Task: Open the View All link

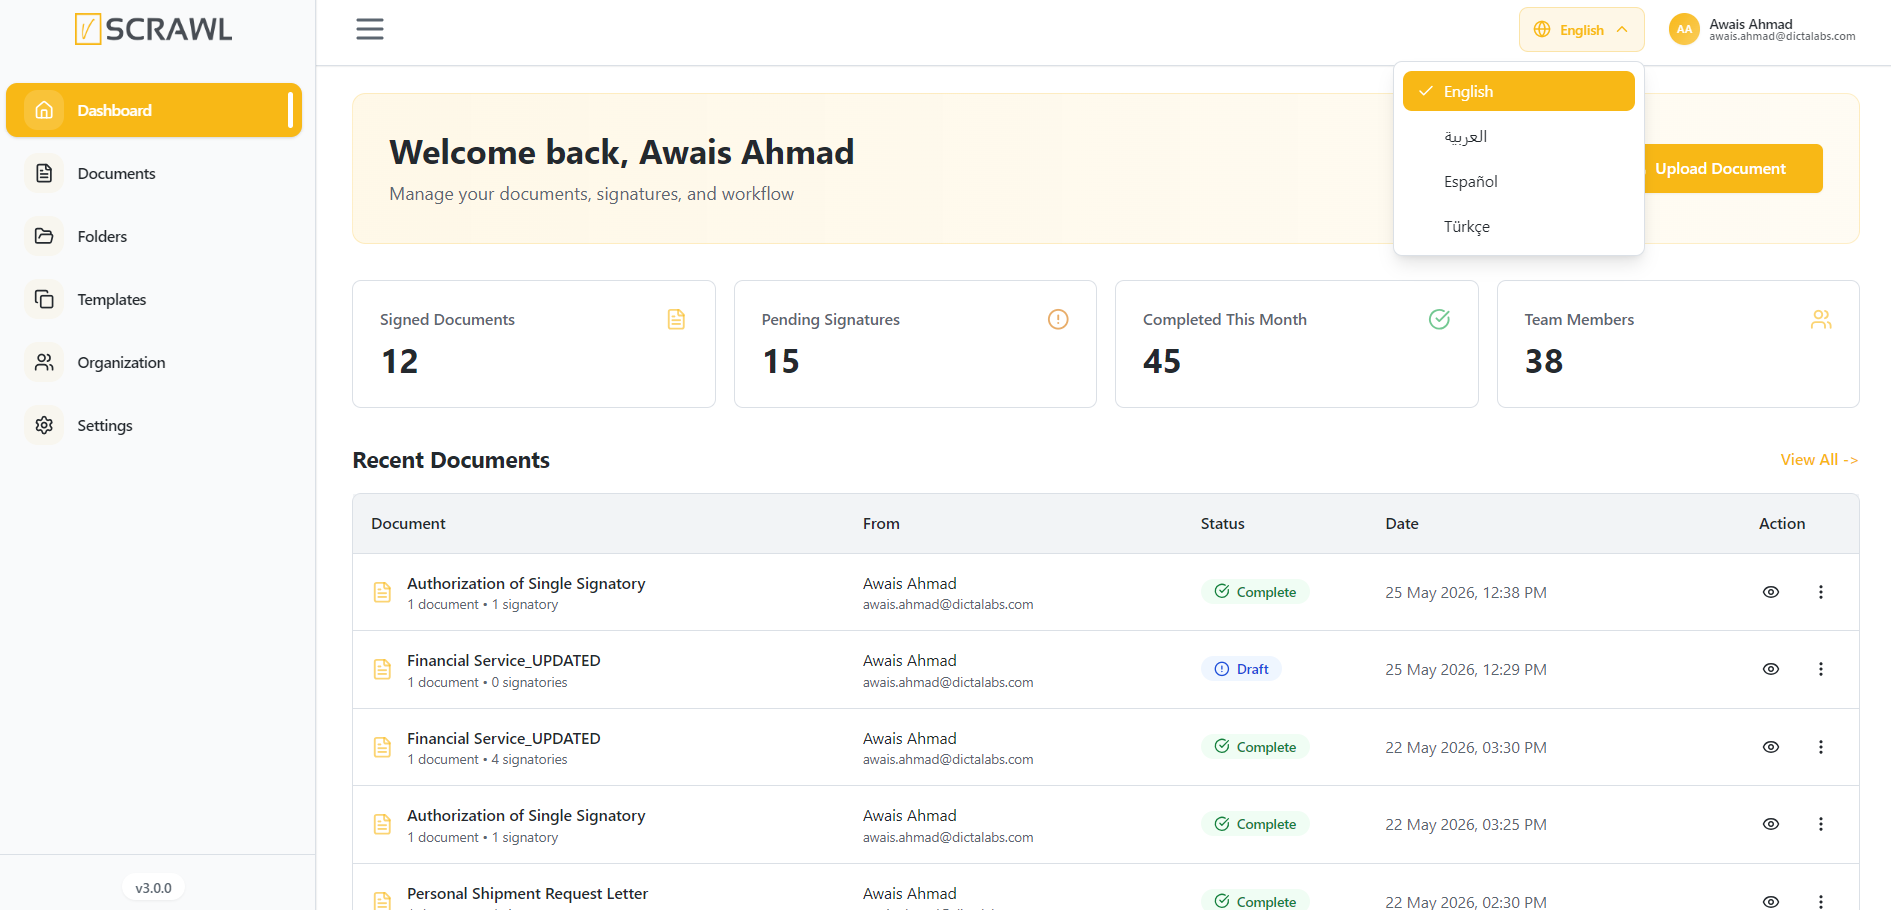Action: pyautogui.click(x=1819, y=460)
